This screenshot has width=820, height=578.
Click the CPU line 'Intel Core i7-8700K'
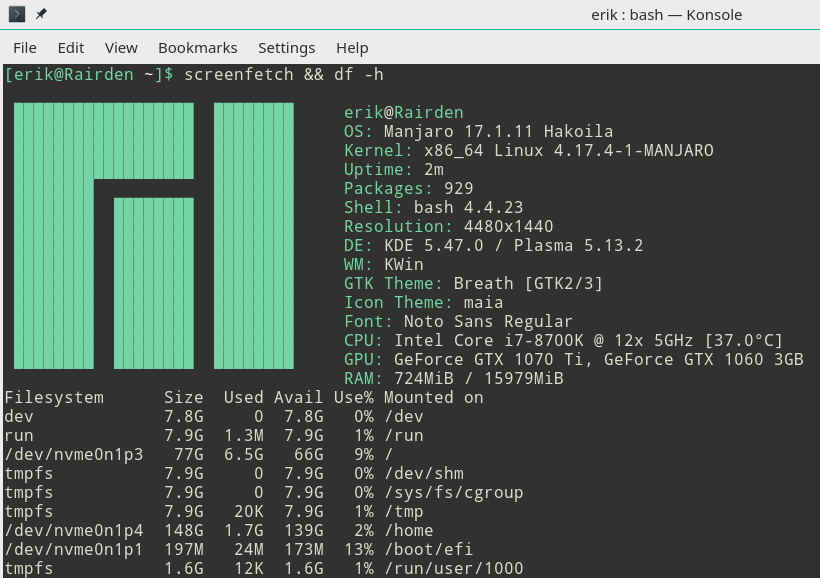point(489,341)
